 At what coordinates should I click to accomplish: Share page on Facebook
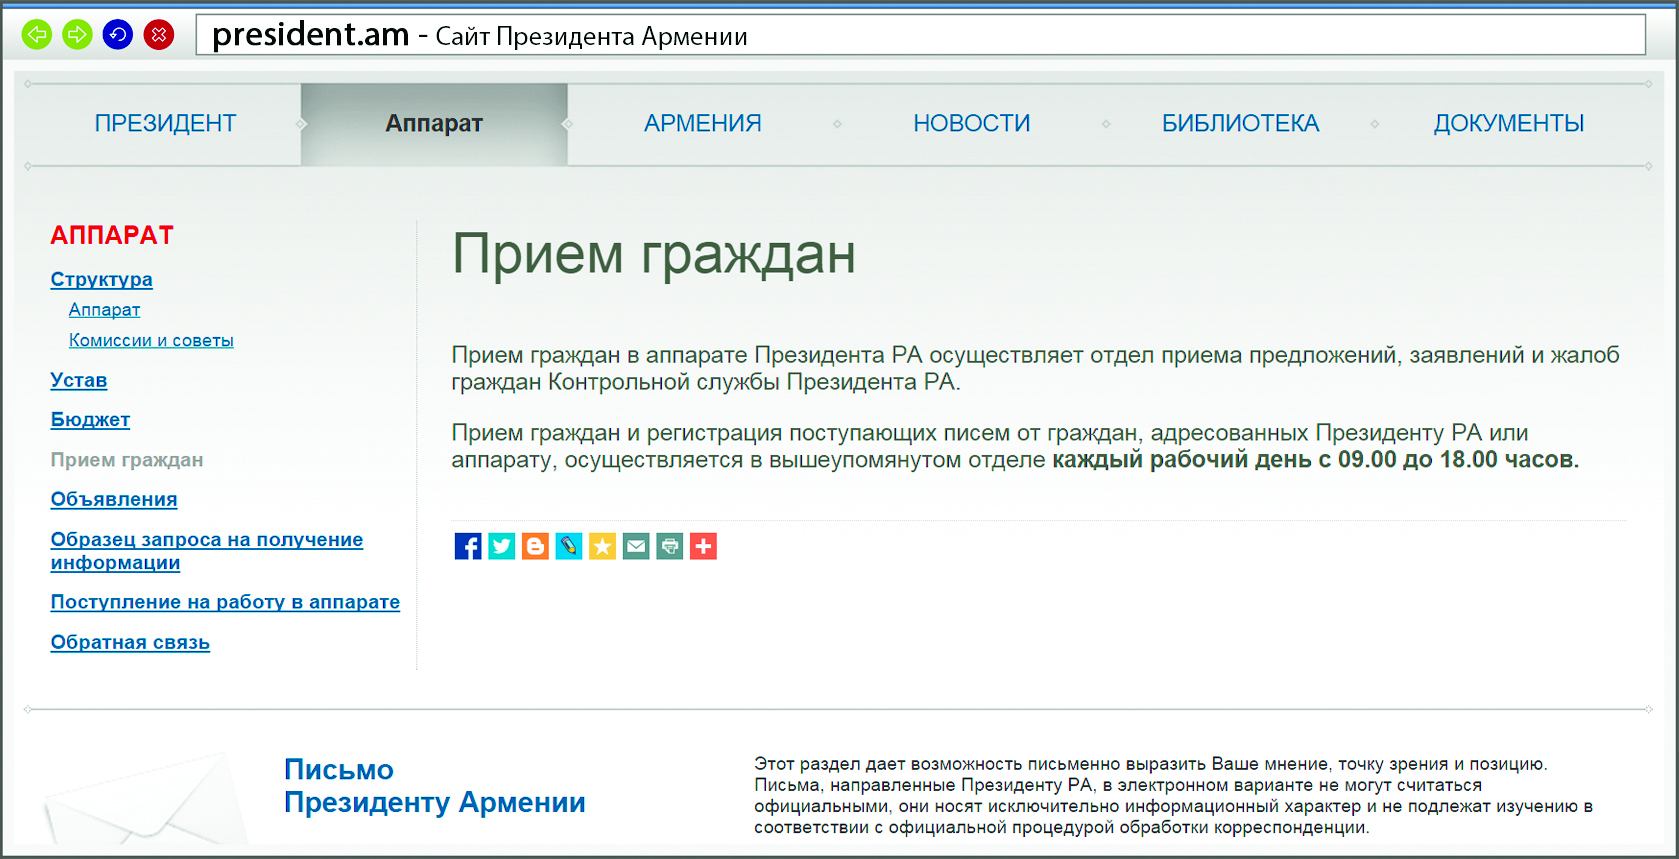coord(468,546)
